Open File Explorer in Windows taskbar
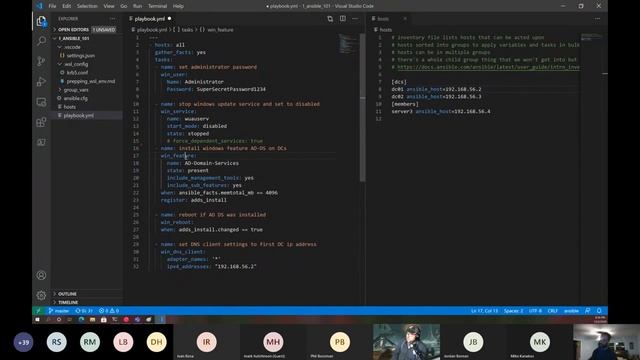The image size is (640, 360). (x=93, y=320)
